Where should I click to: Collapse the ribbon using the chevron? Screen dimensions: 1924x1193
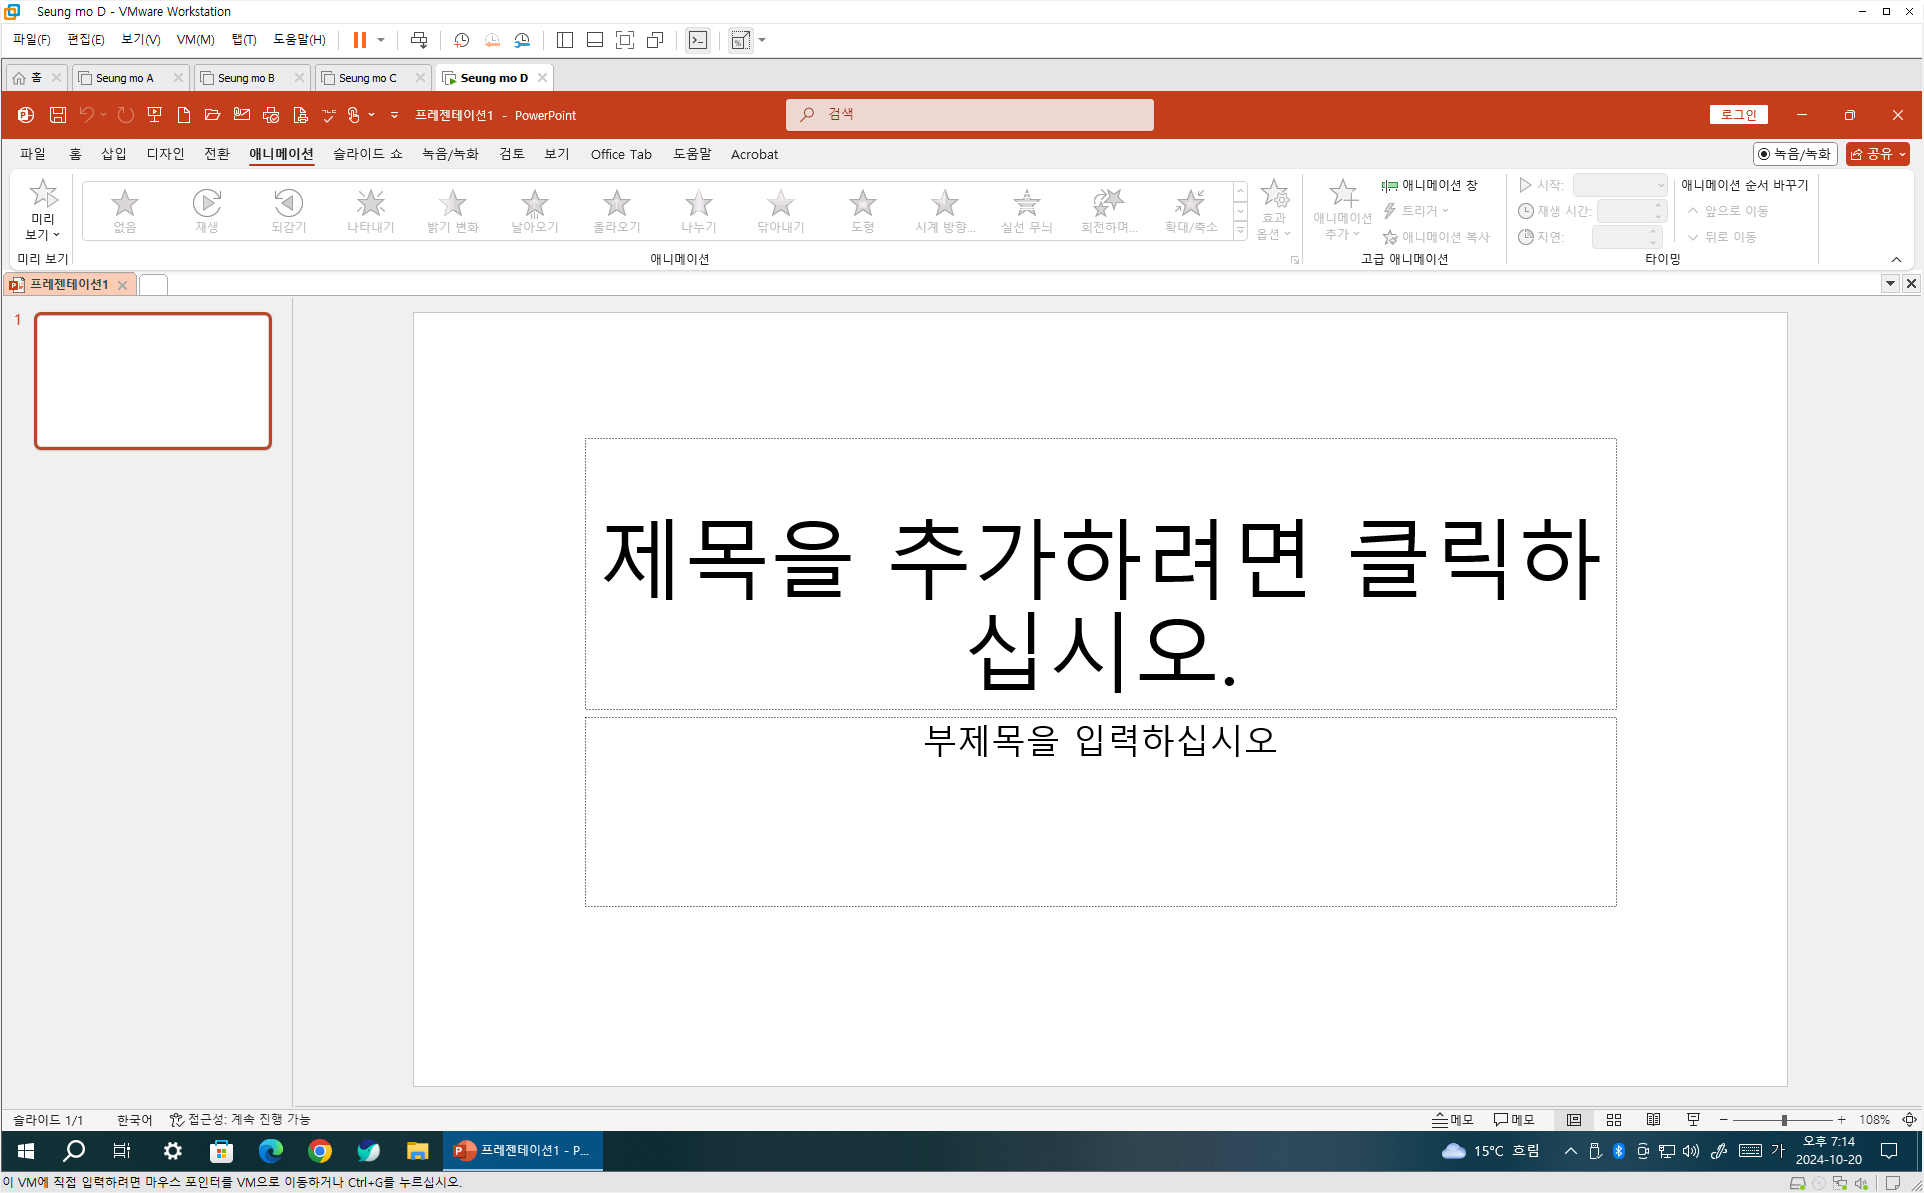click(1896, 260)
